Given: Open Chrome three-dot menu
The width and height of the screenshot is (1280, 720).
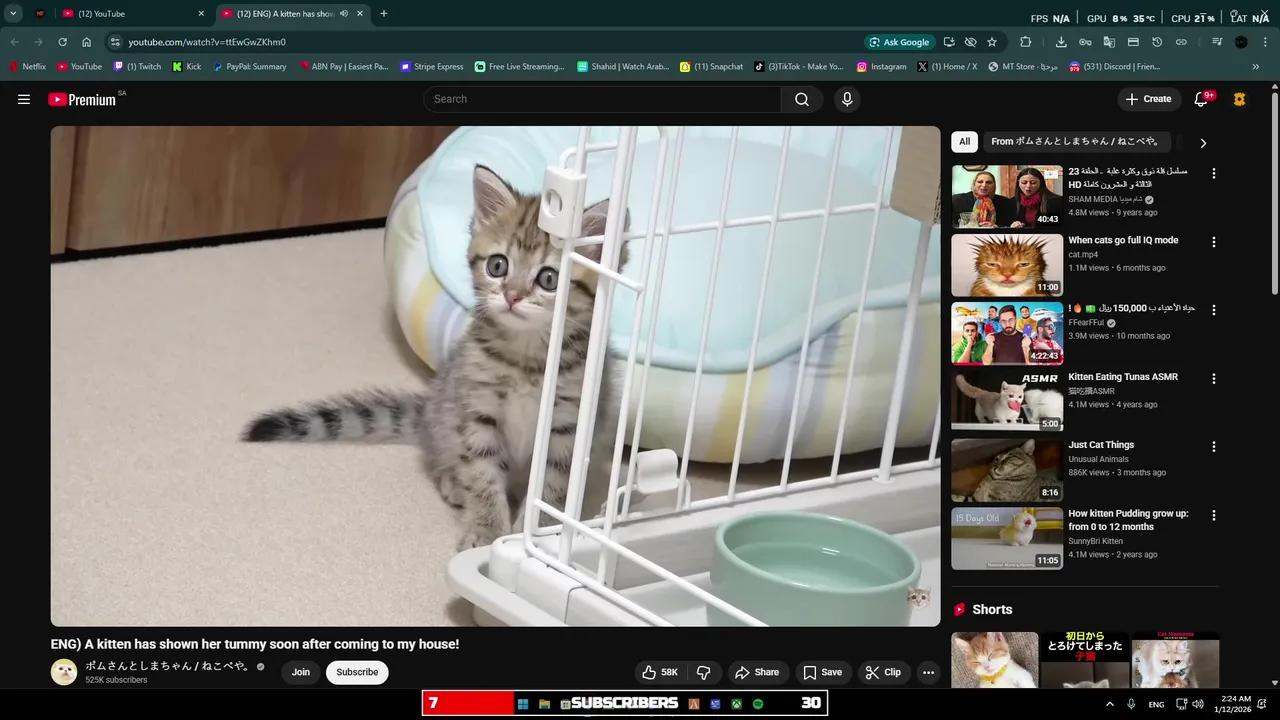Looking at the screenshot, I should pos(1265,42).
